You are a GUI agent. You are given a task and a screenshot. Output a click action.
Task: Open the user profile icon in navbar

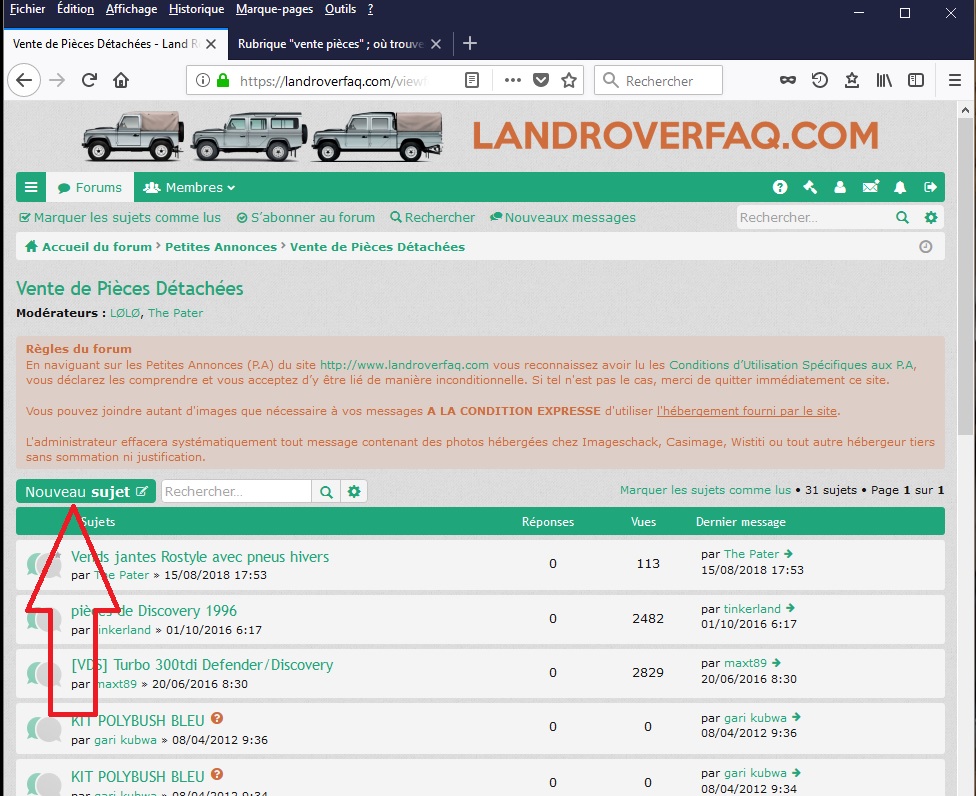(840, 187)
